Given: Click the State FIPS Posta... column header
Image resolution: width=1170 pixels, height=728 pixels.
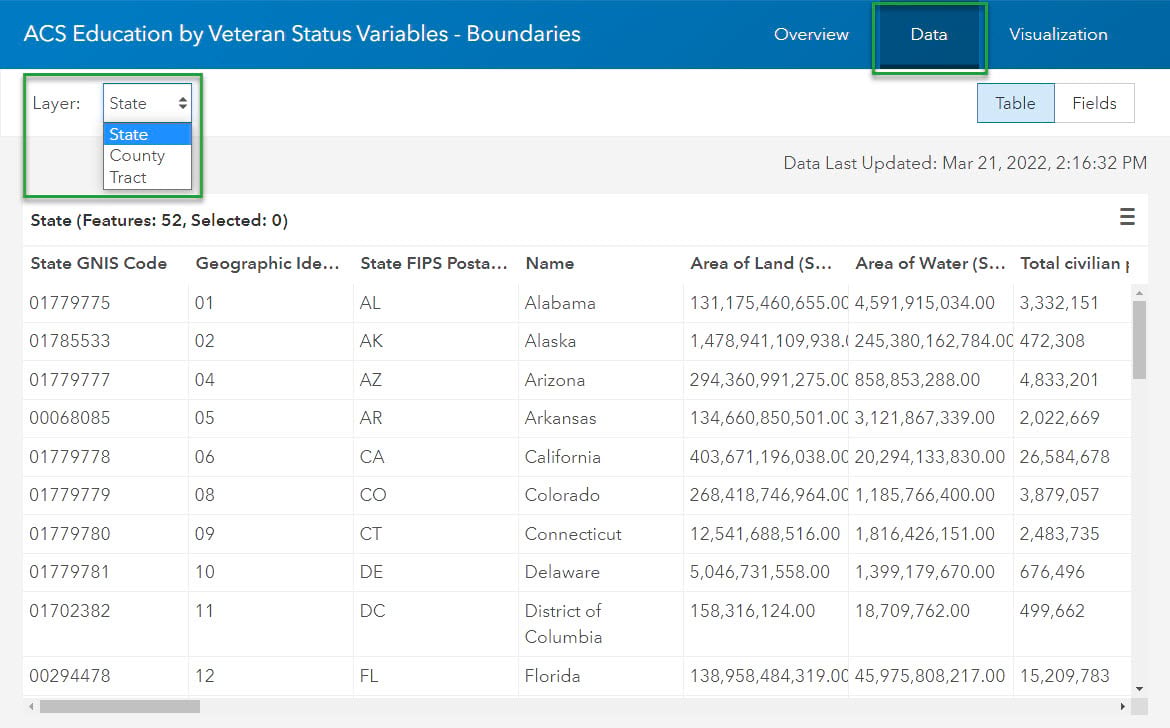Looking at the screenshot, I should (434, 263).
